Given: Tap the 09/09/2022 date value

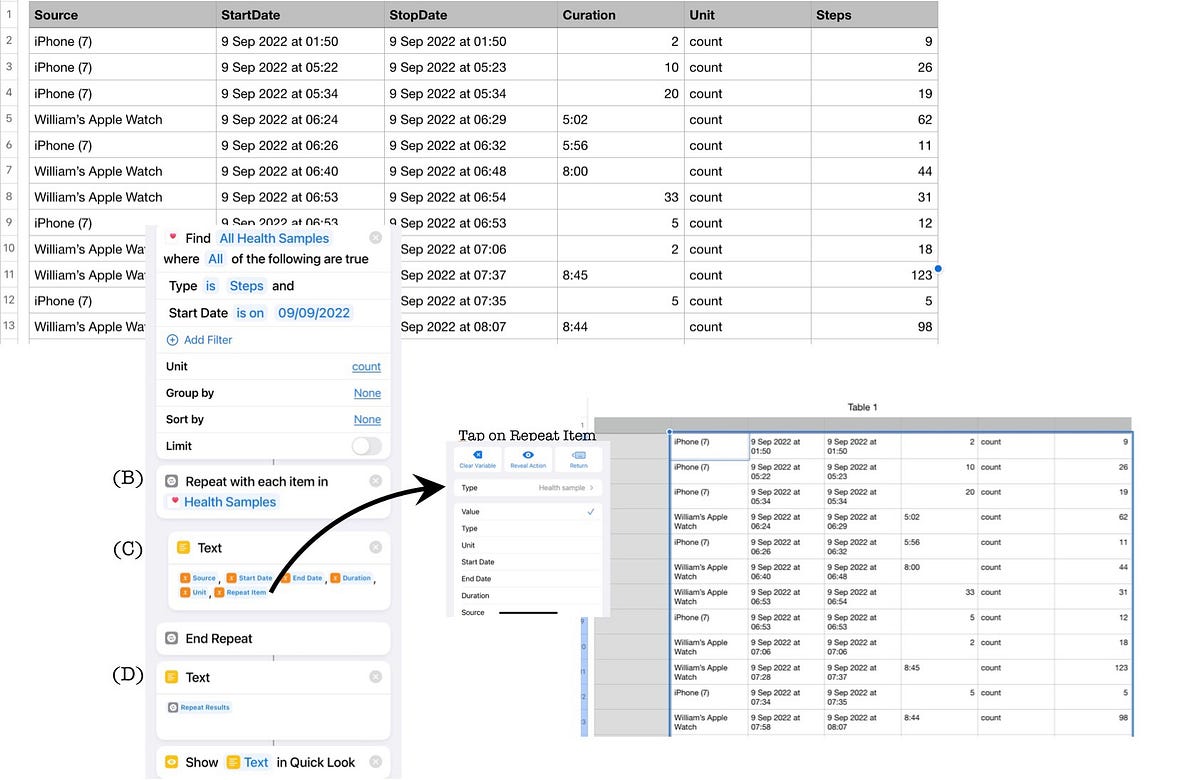Looking at the screenshot, I should click(313, 313).
